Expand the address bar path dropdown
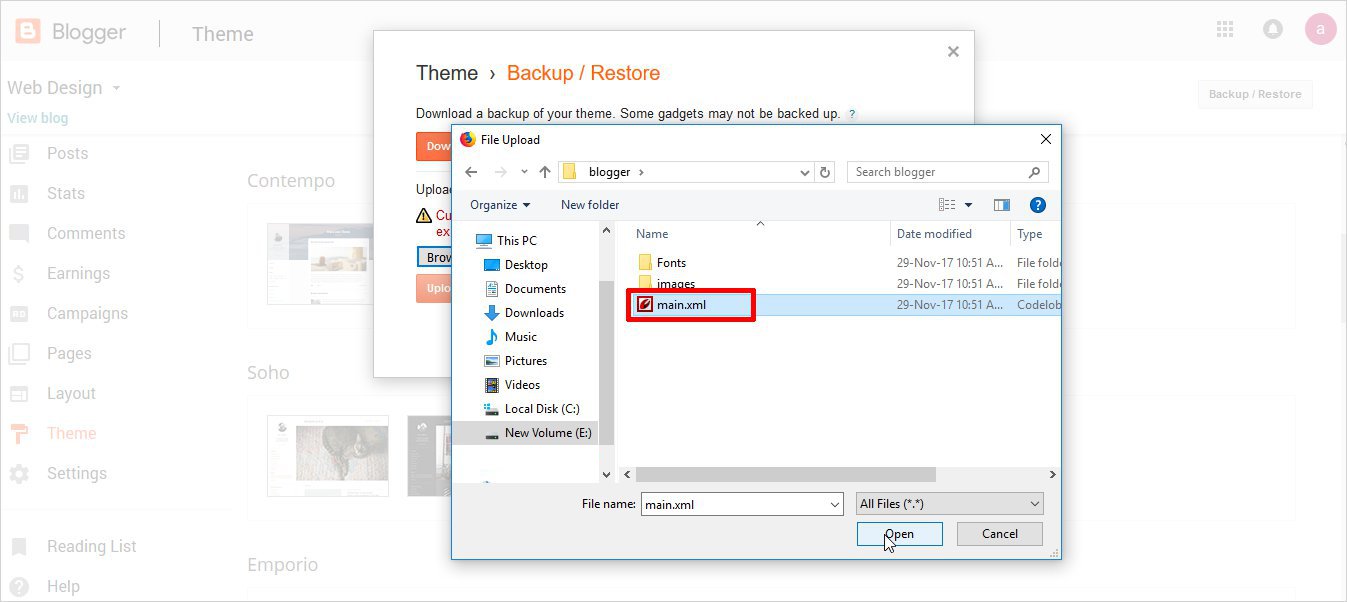Viewport: 1347px width, 602px height. (x=805, y=172)
